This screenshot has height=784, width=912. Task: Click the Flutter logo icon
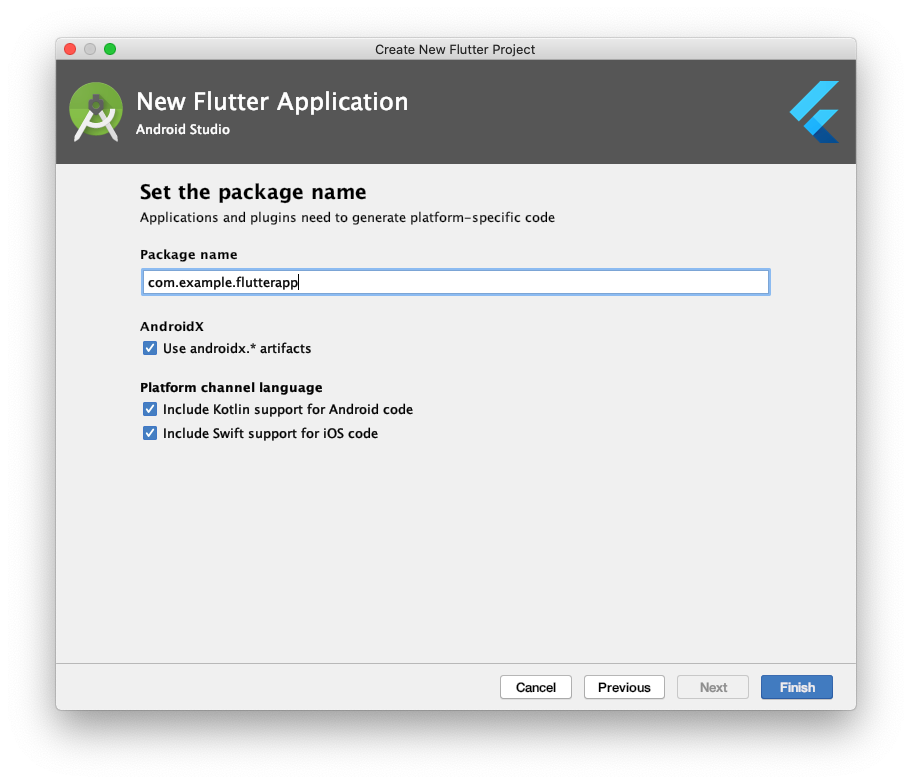[814, 112]
